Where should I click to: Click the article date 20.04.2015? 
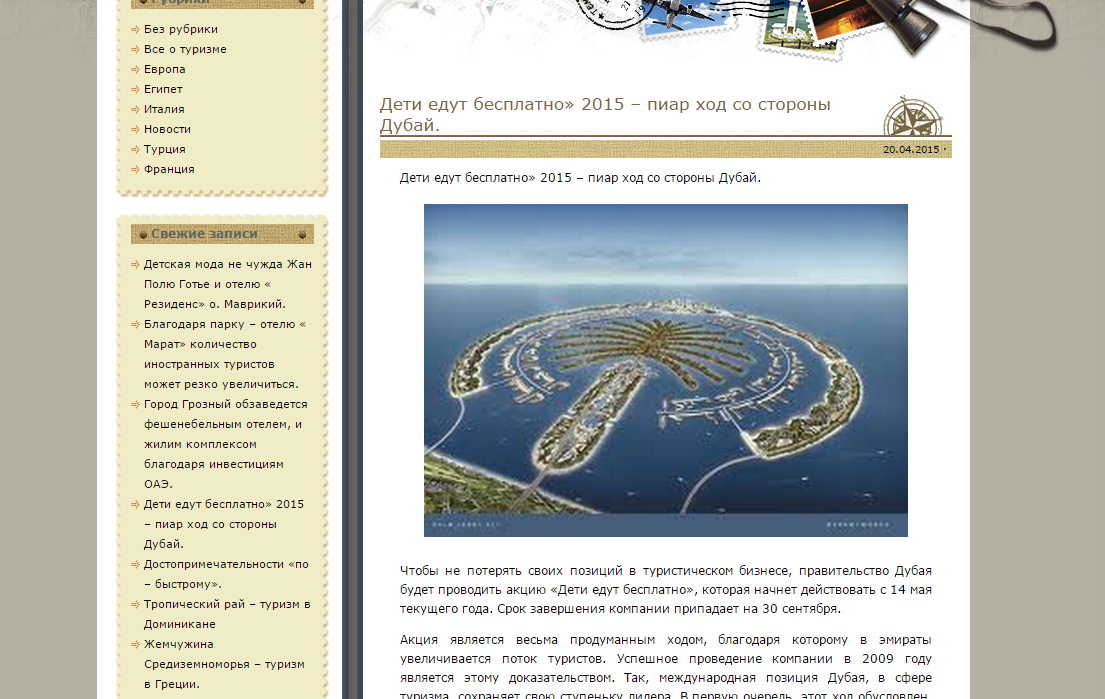910,149
